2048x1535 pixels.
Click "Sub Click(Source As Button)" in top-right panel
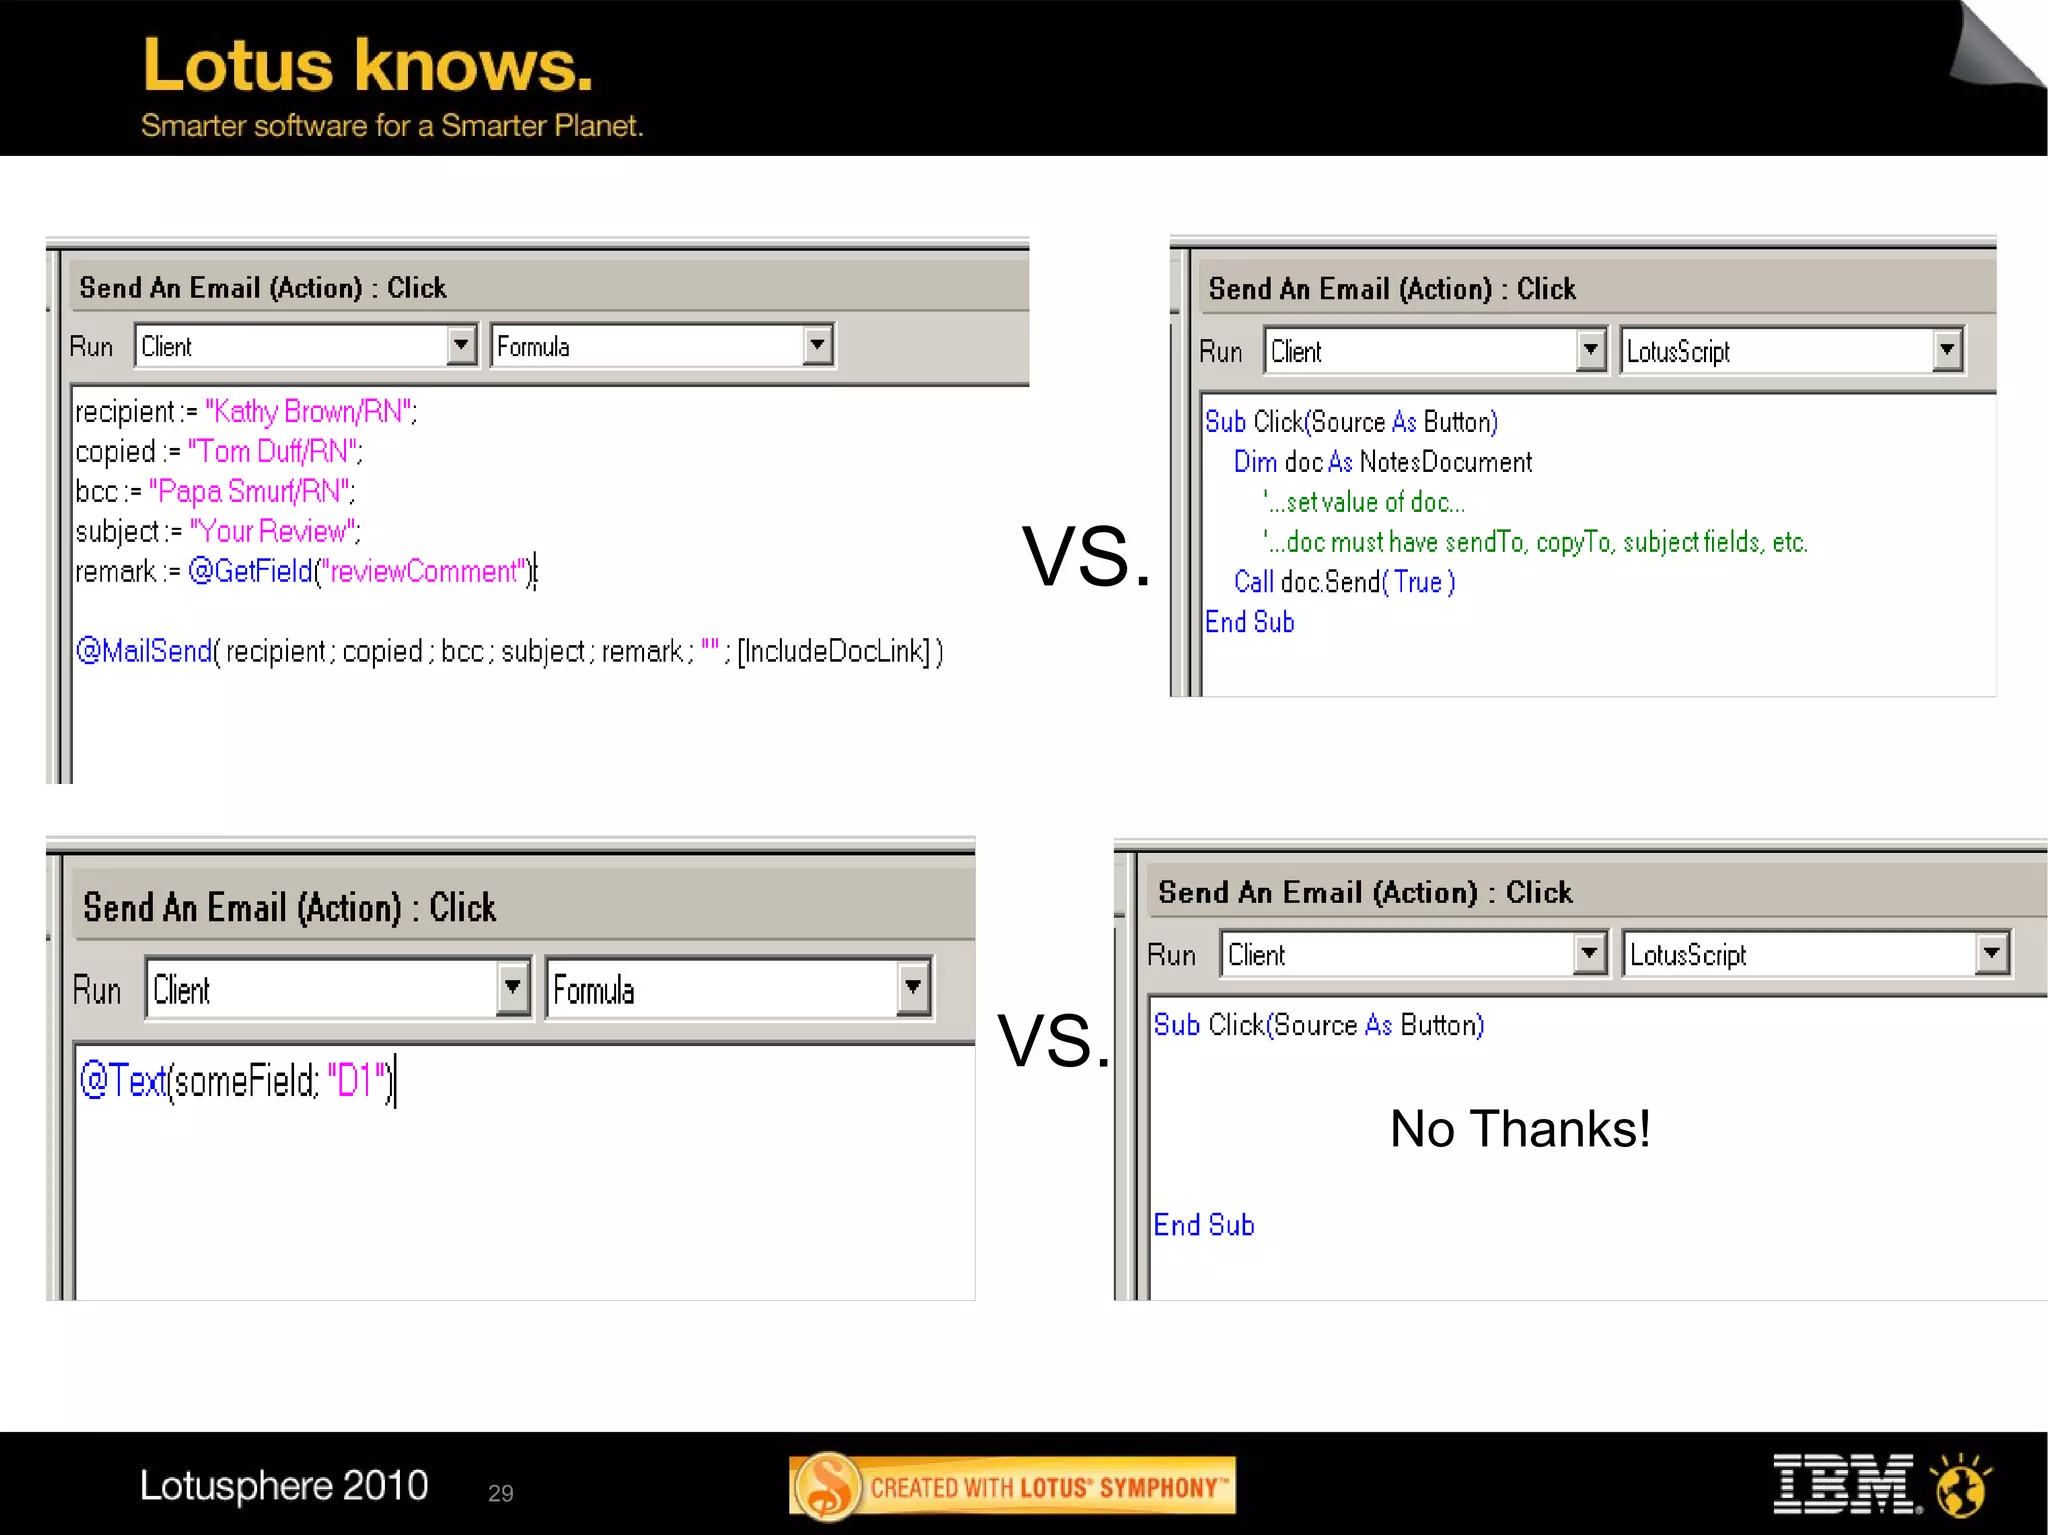pos(1351,422)
